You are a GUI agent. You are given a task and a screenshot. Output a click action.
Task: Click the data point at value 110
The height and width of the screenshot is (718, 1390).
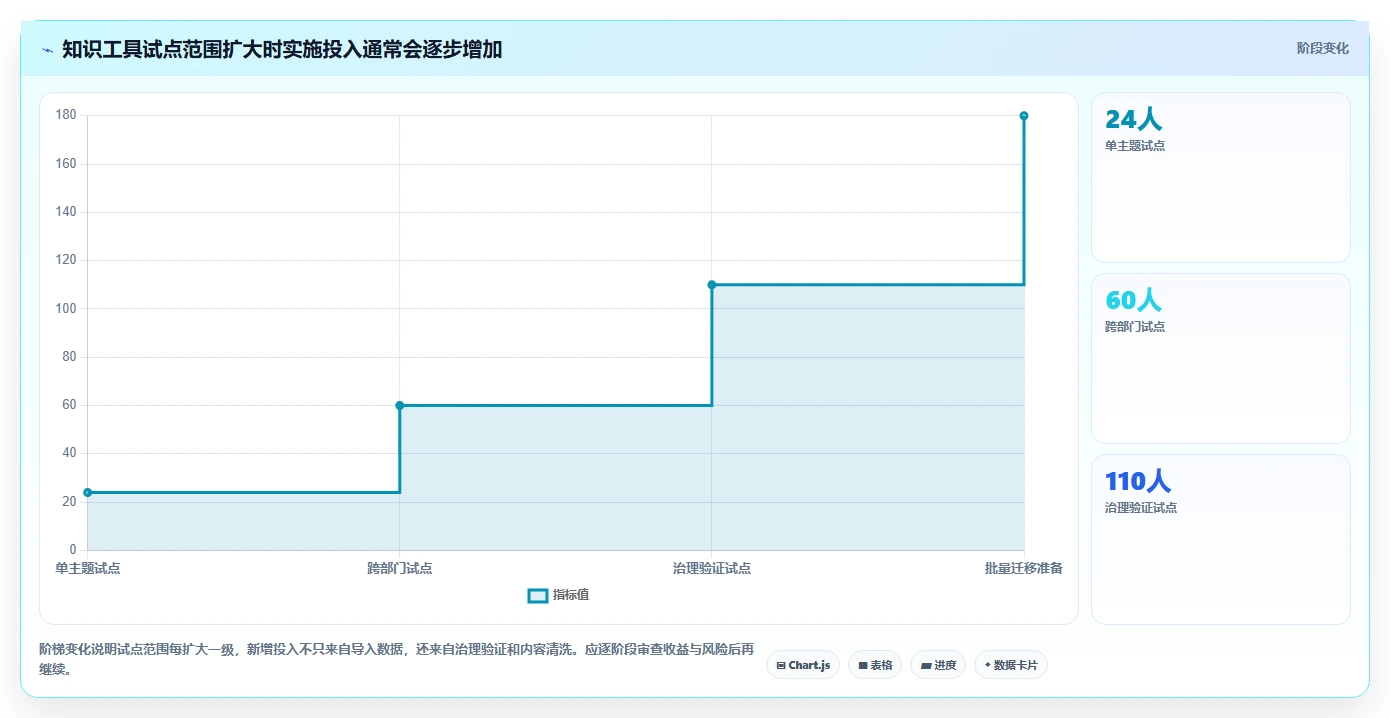712,285
